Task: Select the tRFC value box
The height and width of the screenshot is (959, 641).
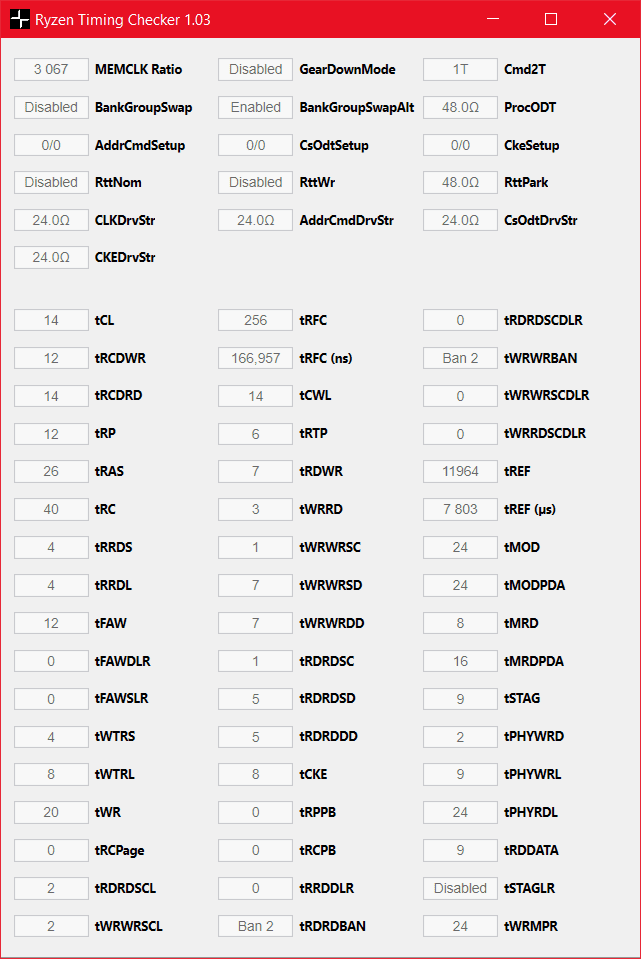Action: (256, 321)
